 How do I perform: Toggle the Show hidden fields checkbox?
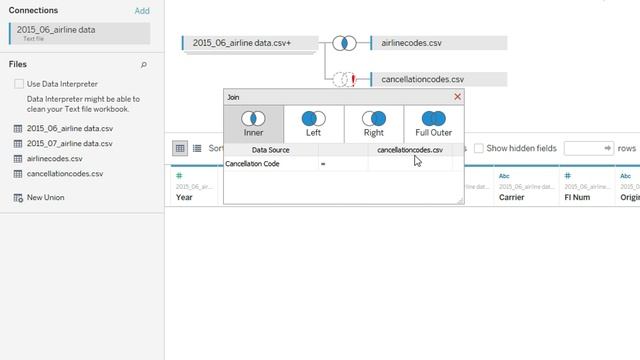(479, 149)
